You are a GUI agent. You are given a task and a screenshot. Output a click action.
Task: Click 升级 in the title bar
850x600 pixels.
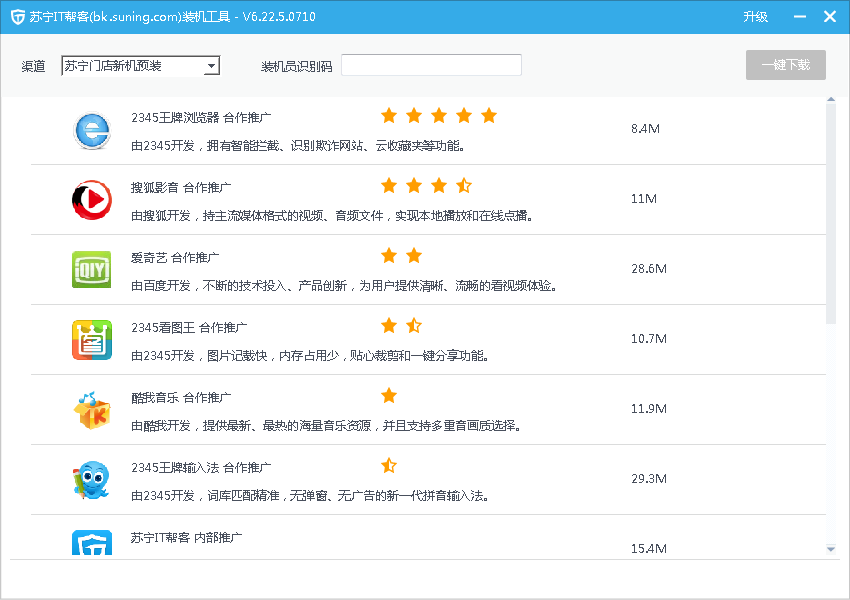point(755,17)
